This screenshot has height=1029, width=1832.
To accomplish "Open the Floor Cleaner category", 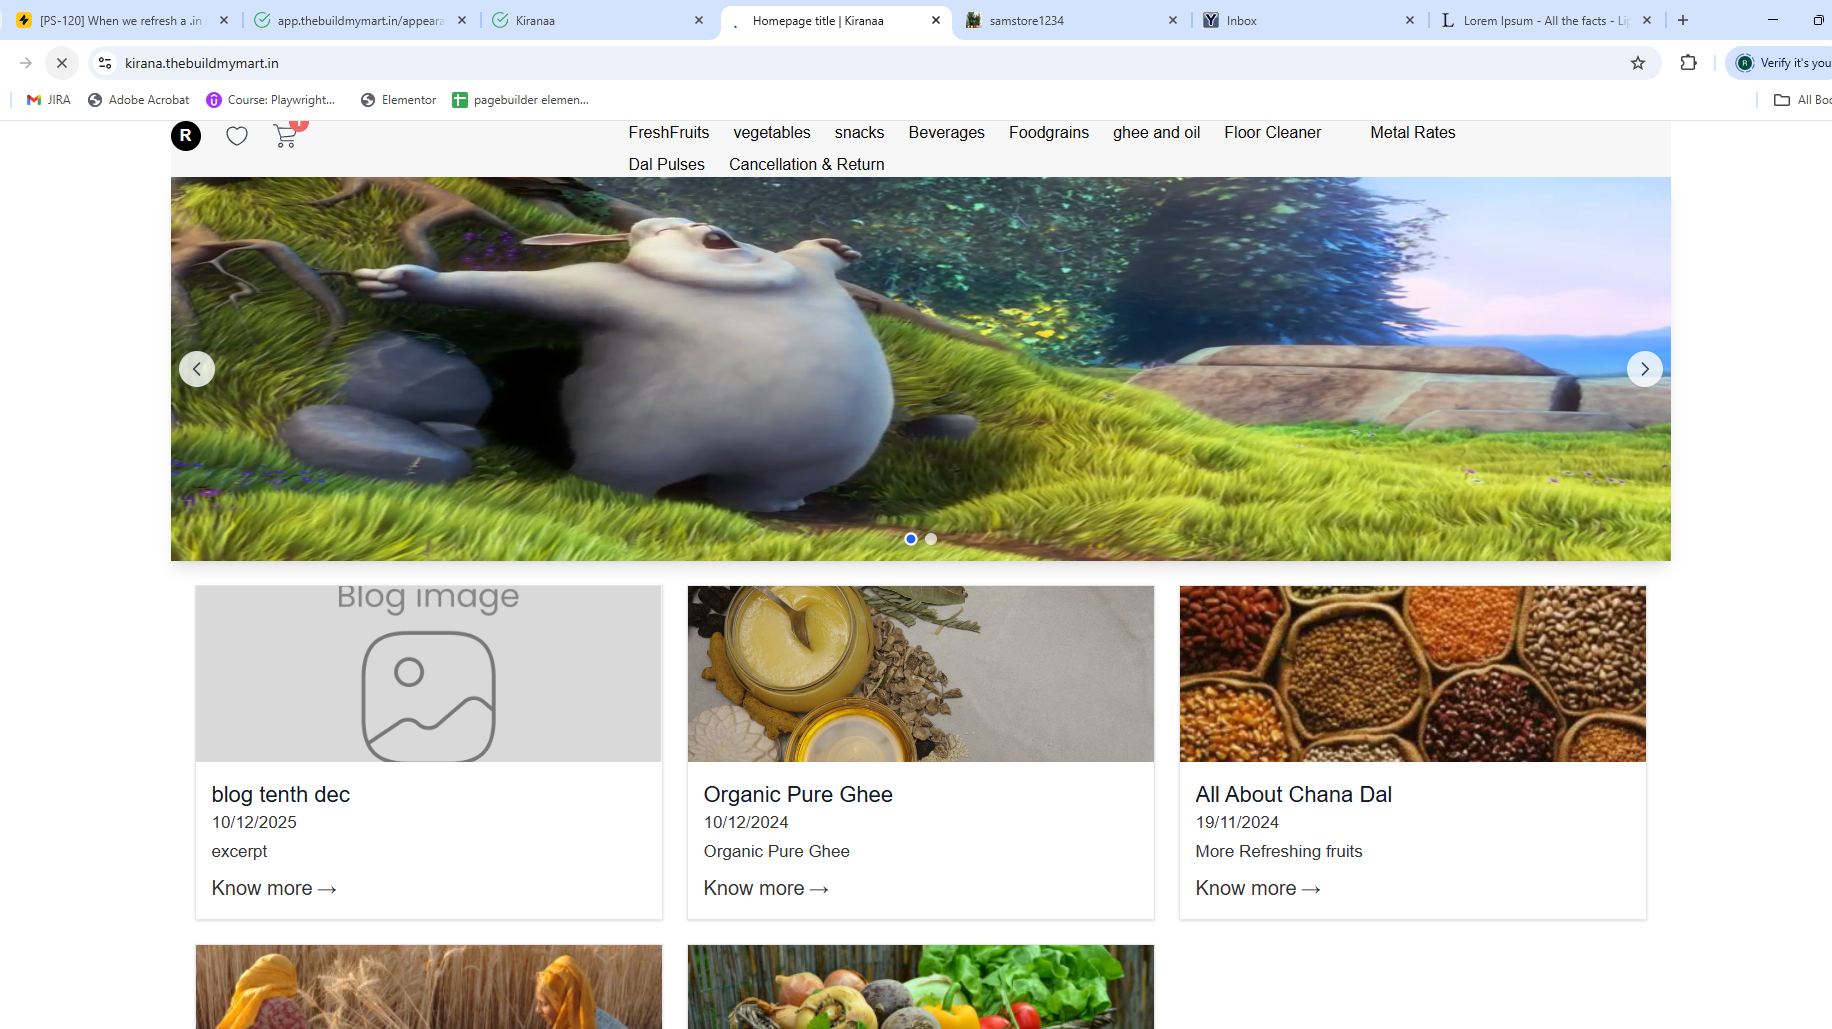I will [x=1273, y=133].
